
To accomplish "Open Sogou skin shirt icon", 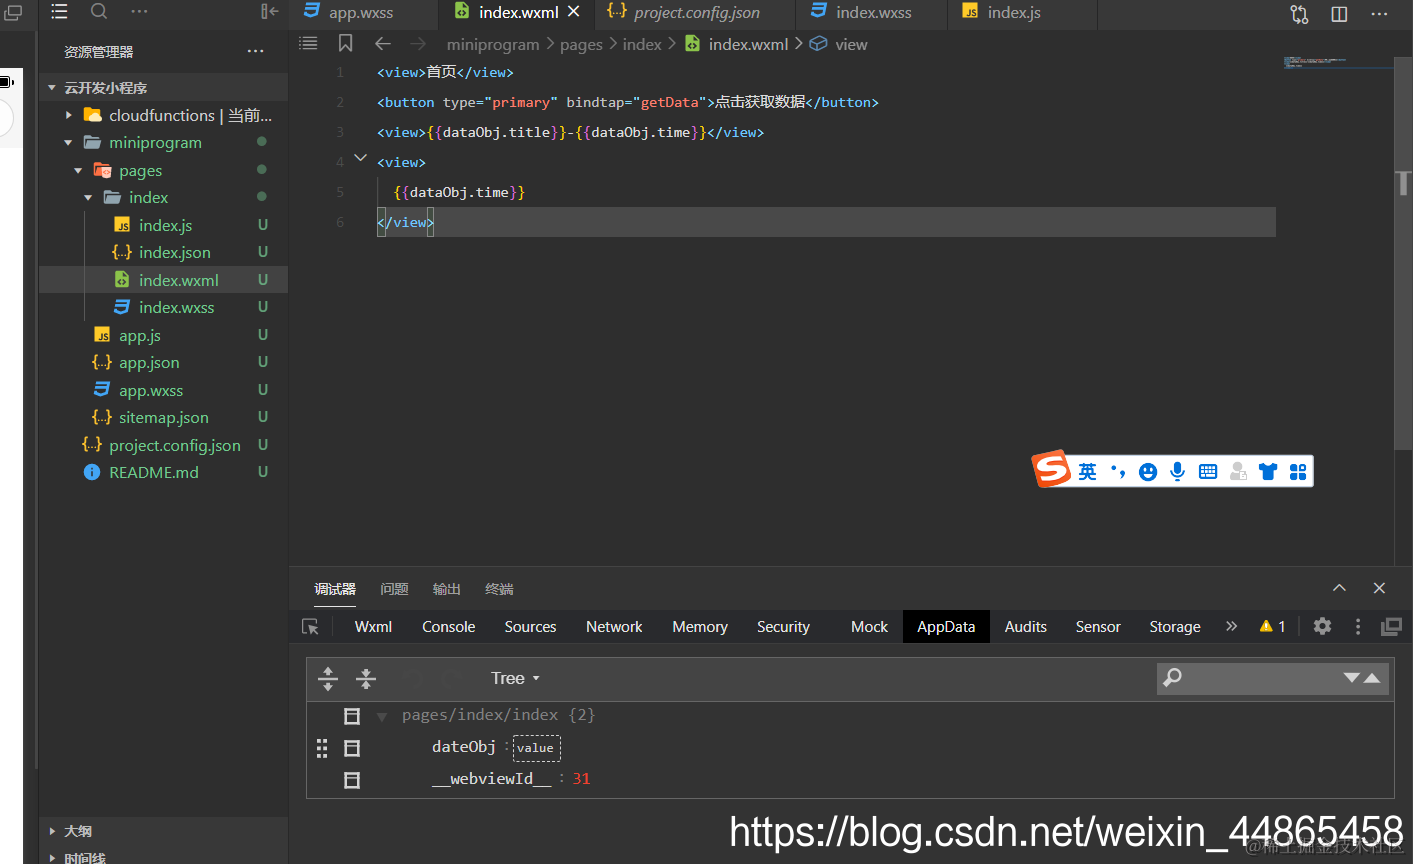I will tap(1268, 472).
